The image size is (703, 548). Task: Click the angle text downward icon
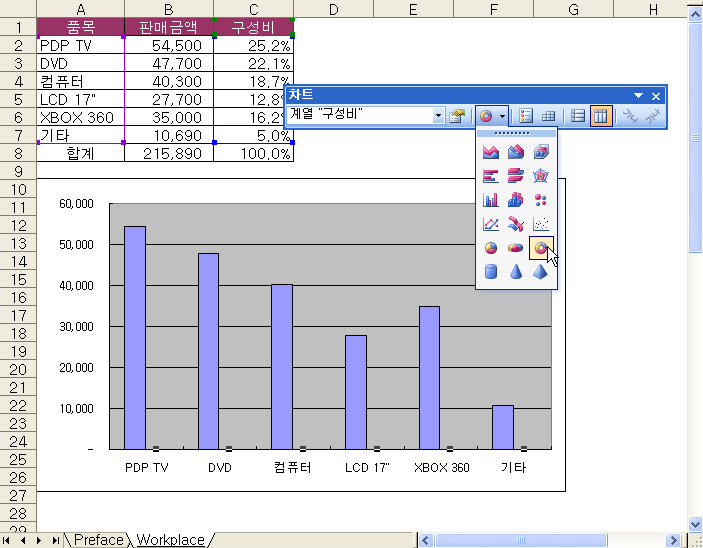click(x=630, y=116)
